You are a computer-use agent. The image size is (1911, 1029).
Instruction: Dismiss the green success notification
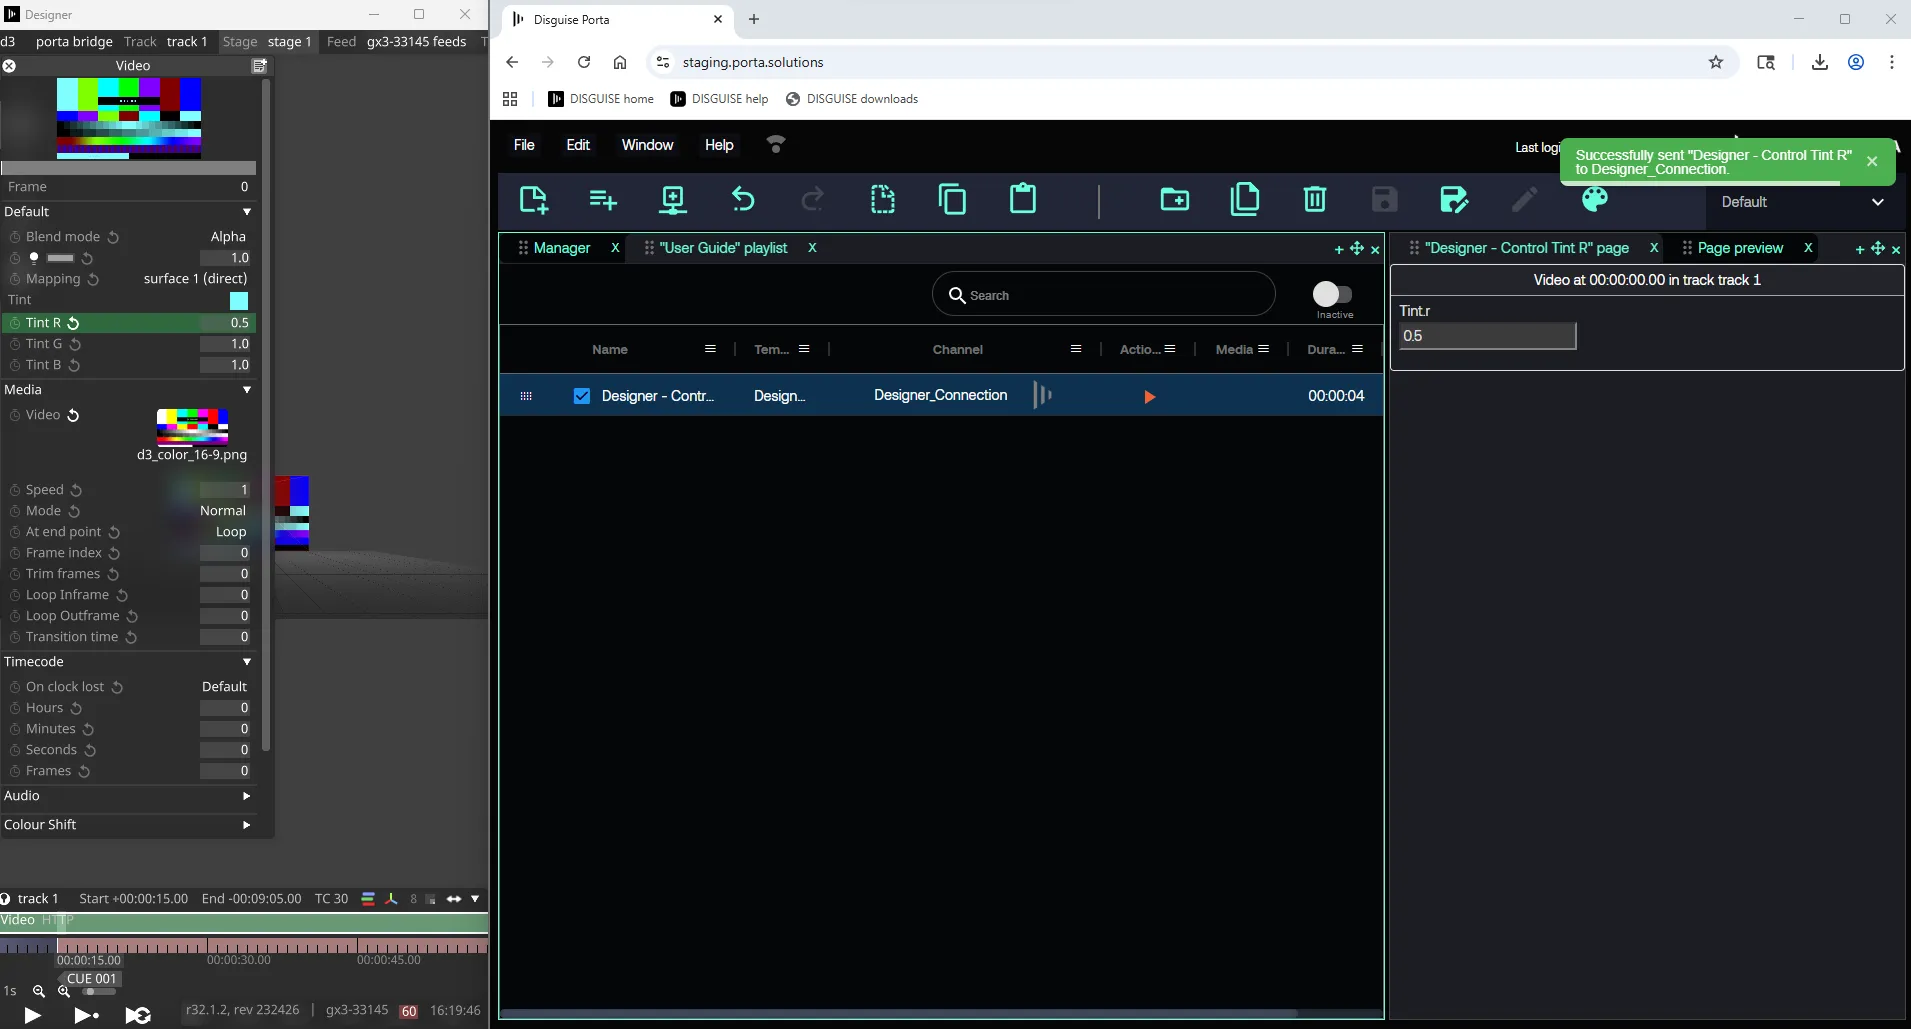pyautogui.click(x=1872, y=161)
